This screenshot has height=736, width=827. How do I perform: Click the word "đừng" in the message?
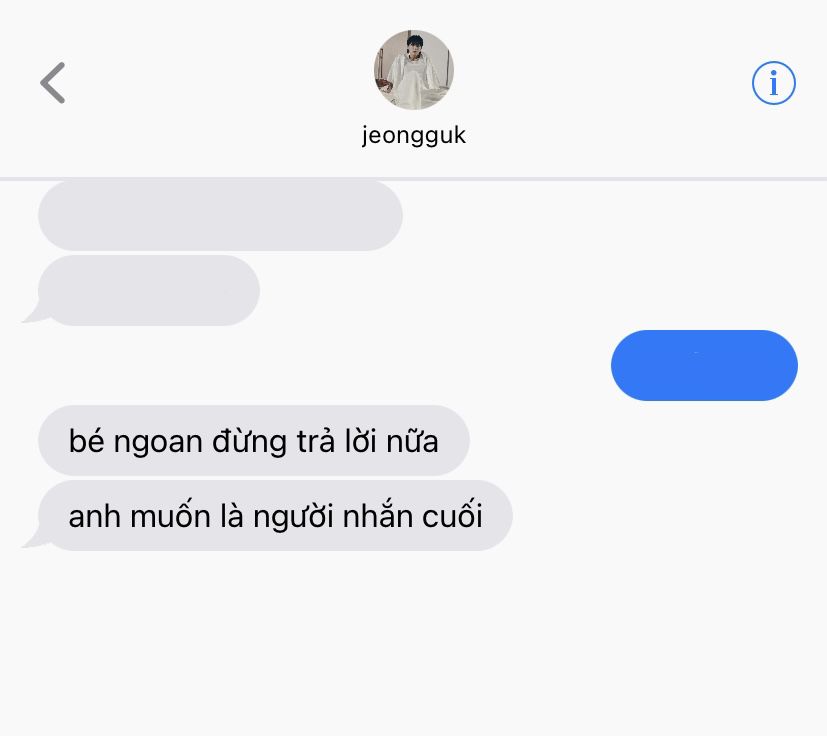249,441
